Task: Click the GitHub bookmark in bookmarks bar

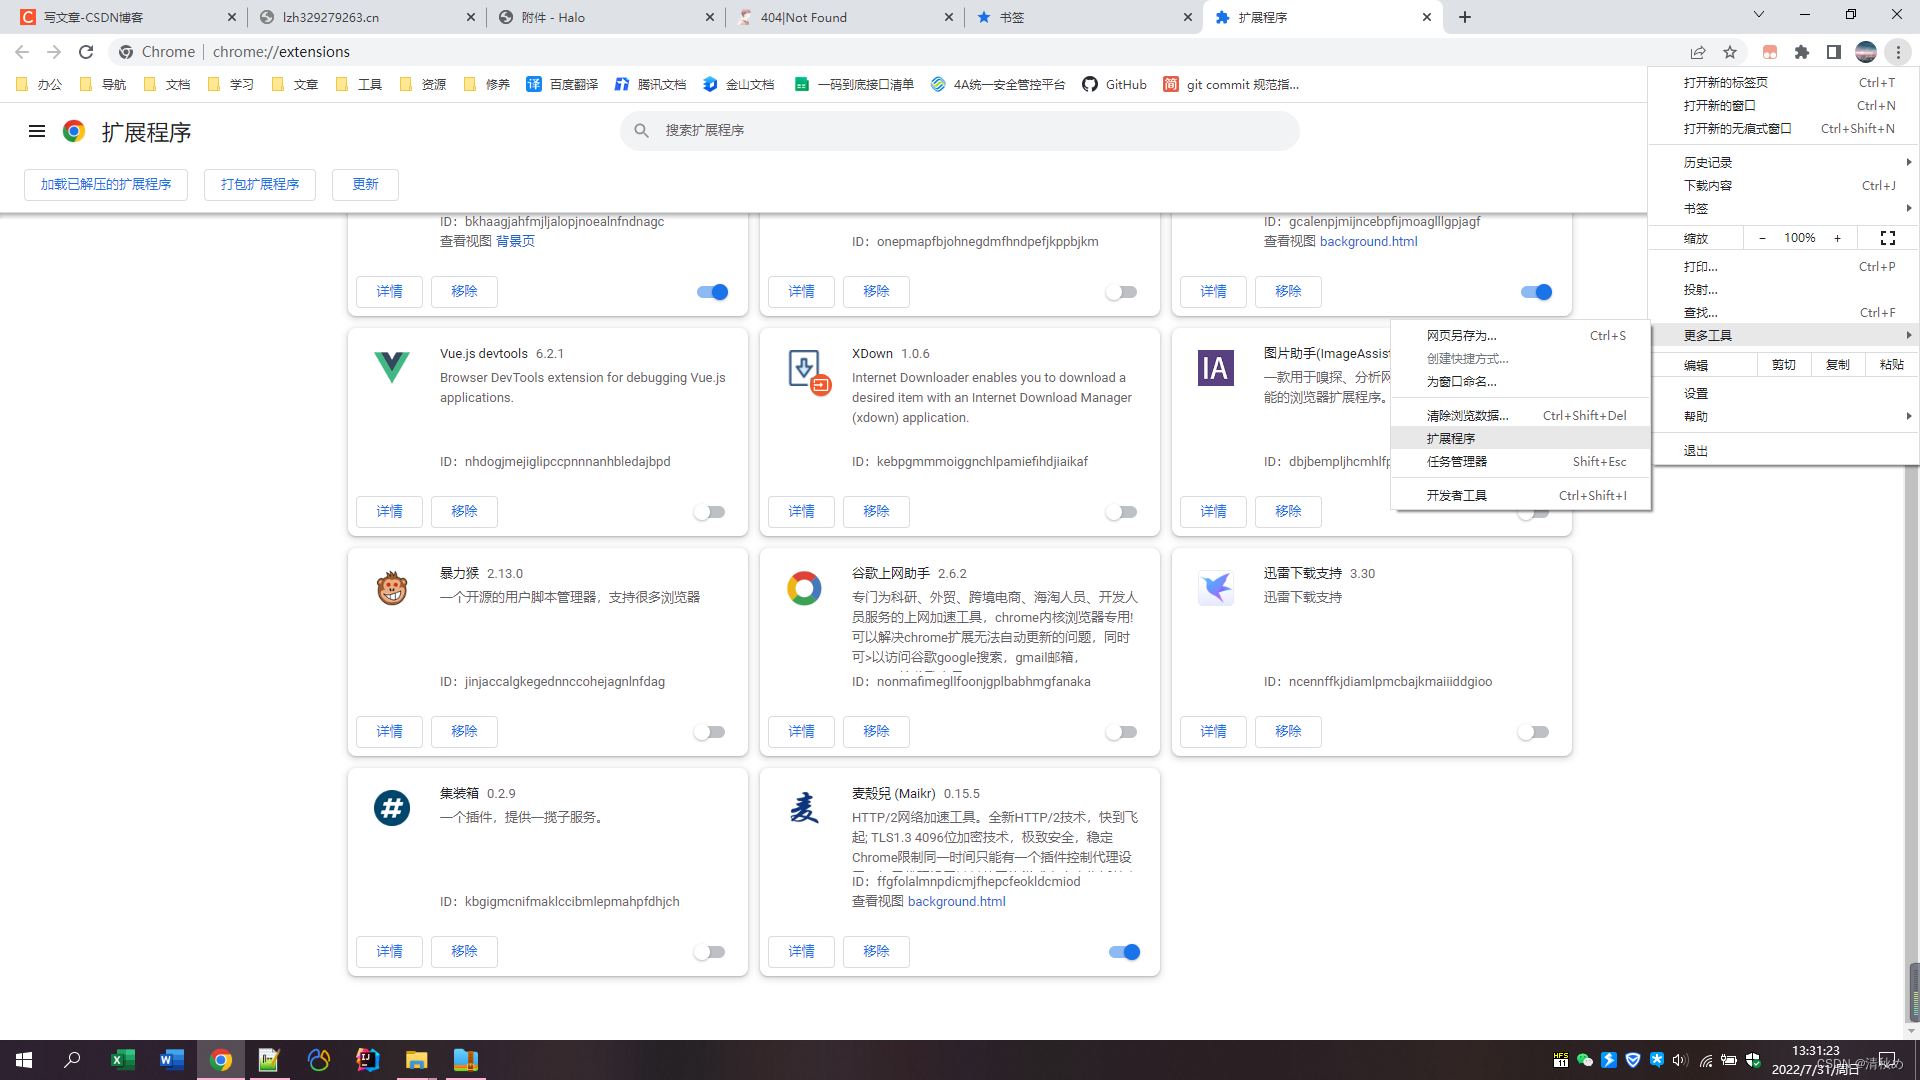Action: click(1113, 84)
